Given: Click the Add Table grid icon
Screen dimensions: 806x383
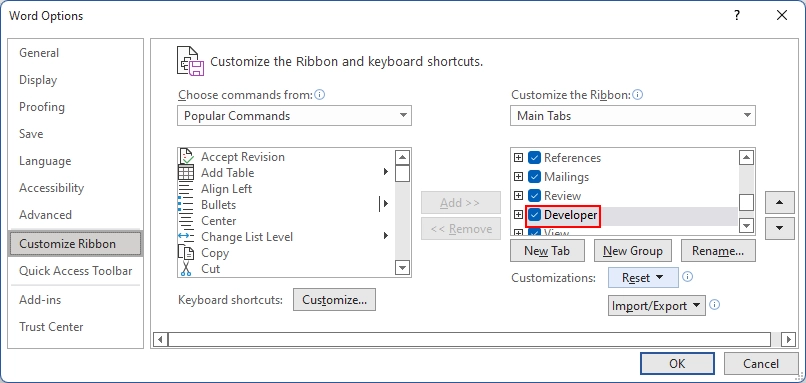Looking at the screenshot, I should point(186,173).
